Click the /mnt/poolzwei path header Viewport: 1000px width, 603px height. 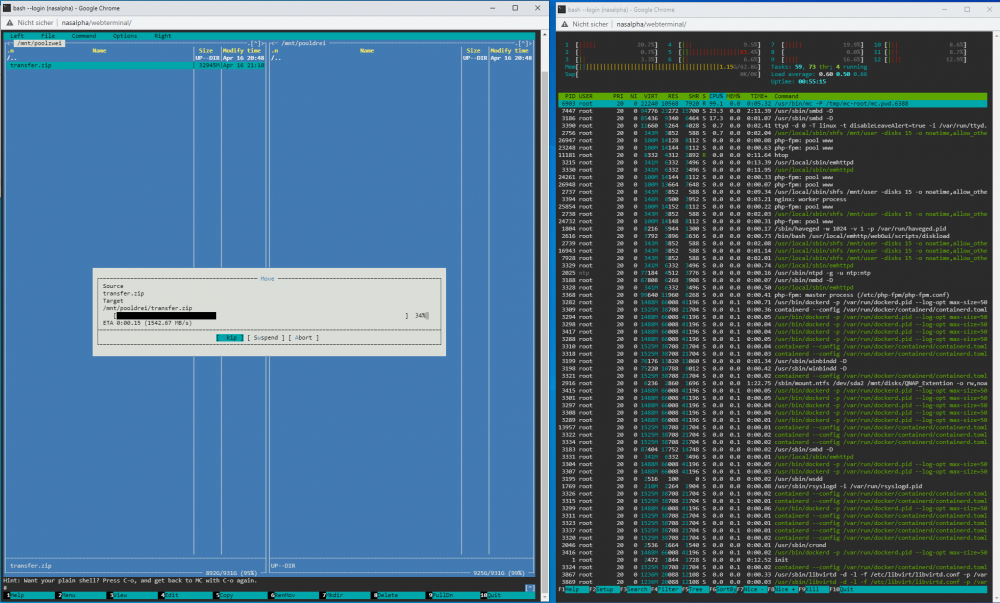pyautogui.click(x=40, y=43)
